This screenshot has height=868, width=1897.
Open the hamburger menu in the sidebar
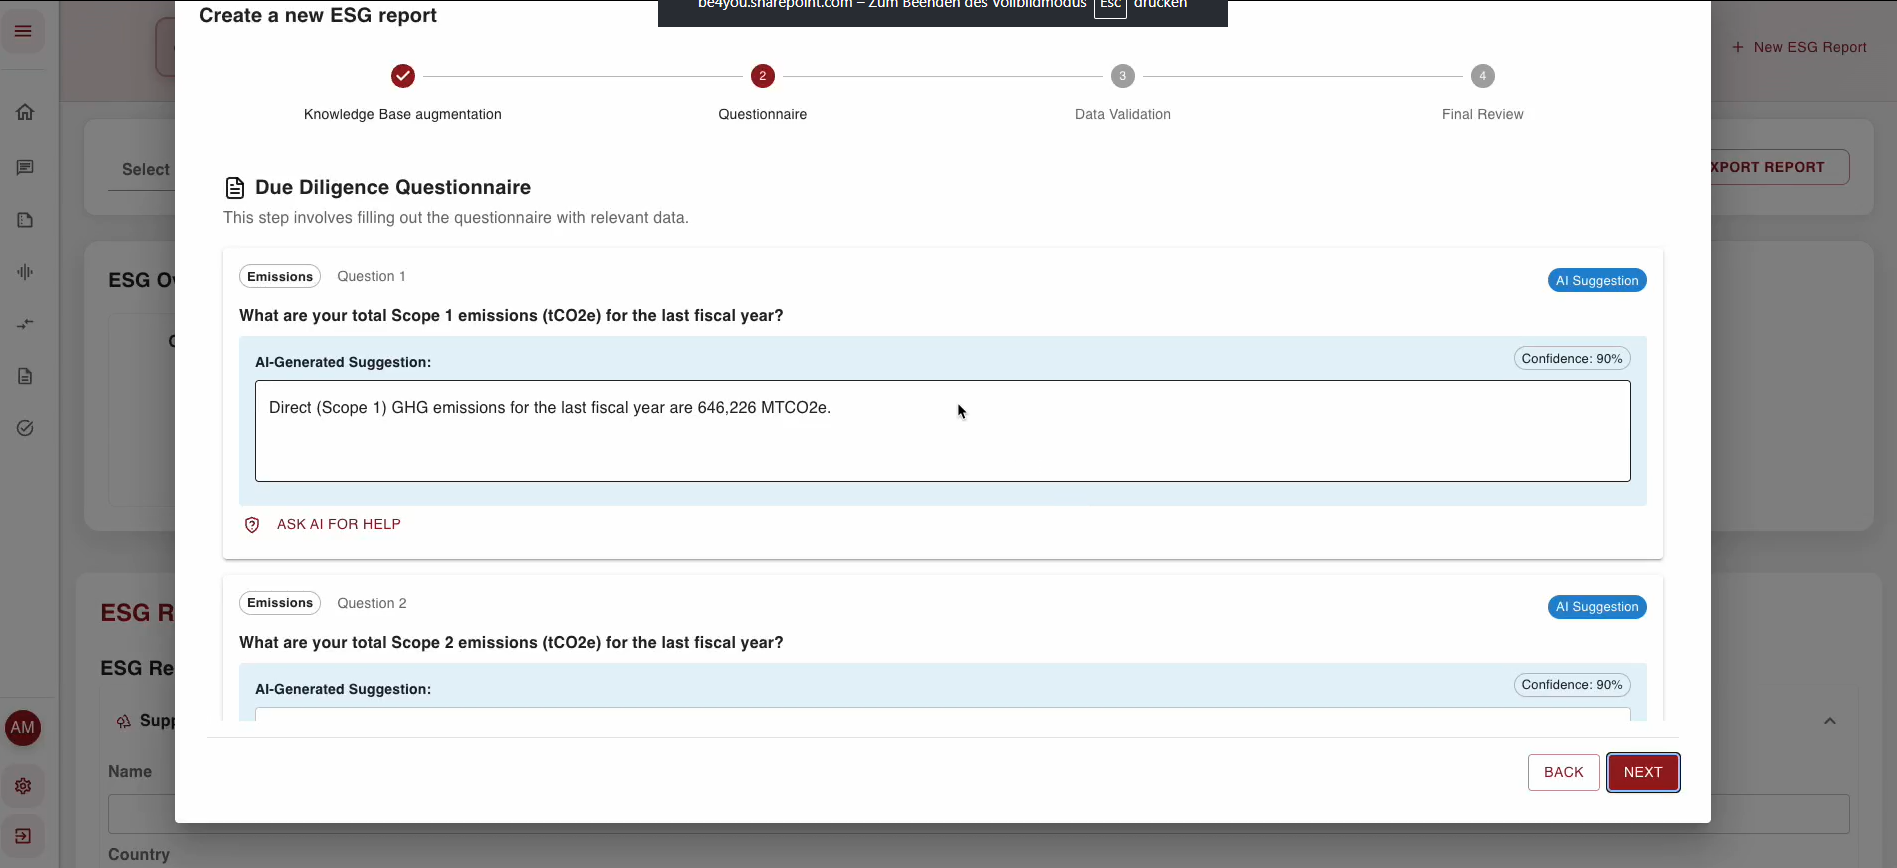pyautogui.click(x=23, y=31)
